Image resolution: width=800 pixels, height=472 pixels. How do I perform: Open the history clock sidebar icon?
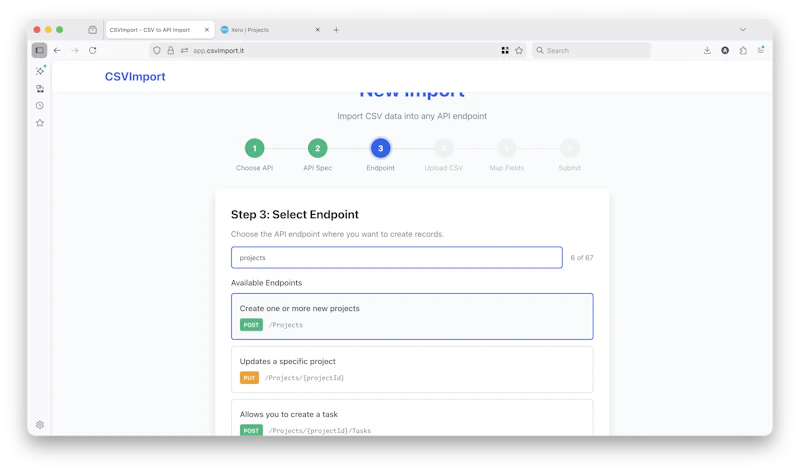pyautogui.click(x=40, y=106)
